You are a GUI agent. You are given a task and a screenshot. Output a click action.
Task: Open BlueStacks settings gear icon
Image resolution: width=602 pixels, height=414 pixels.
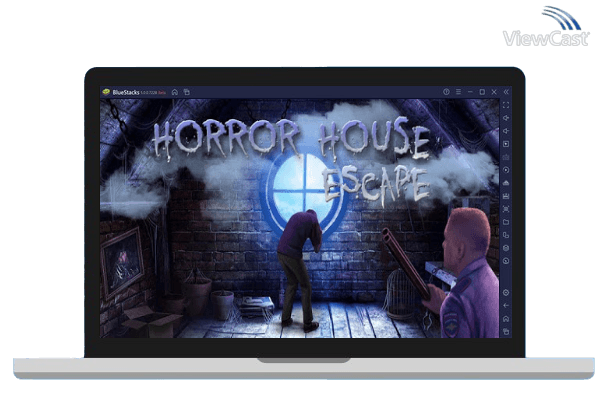point(506,293)
